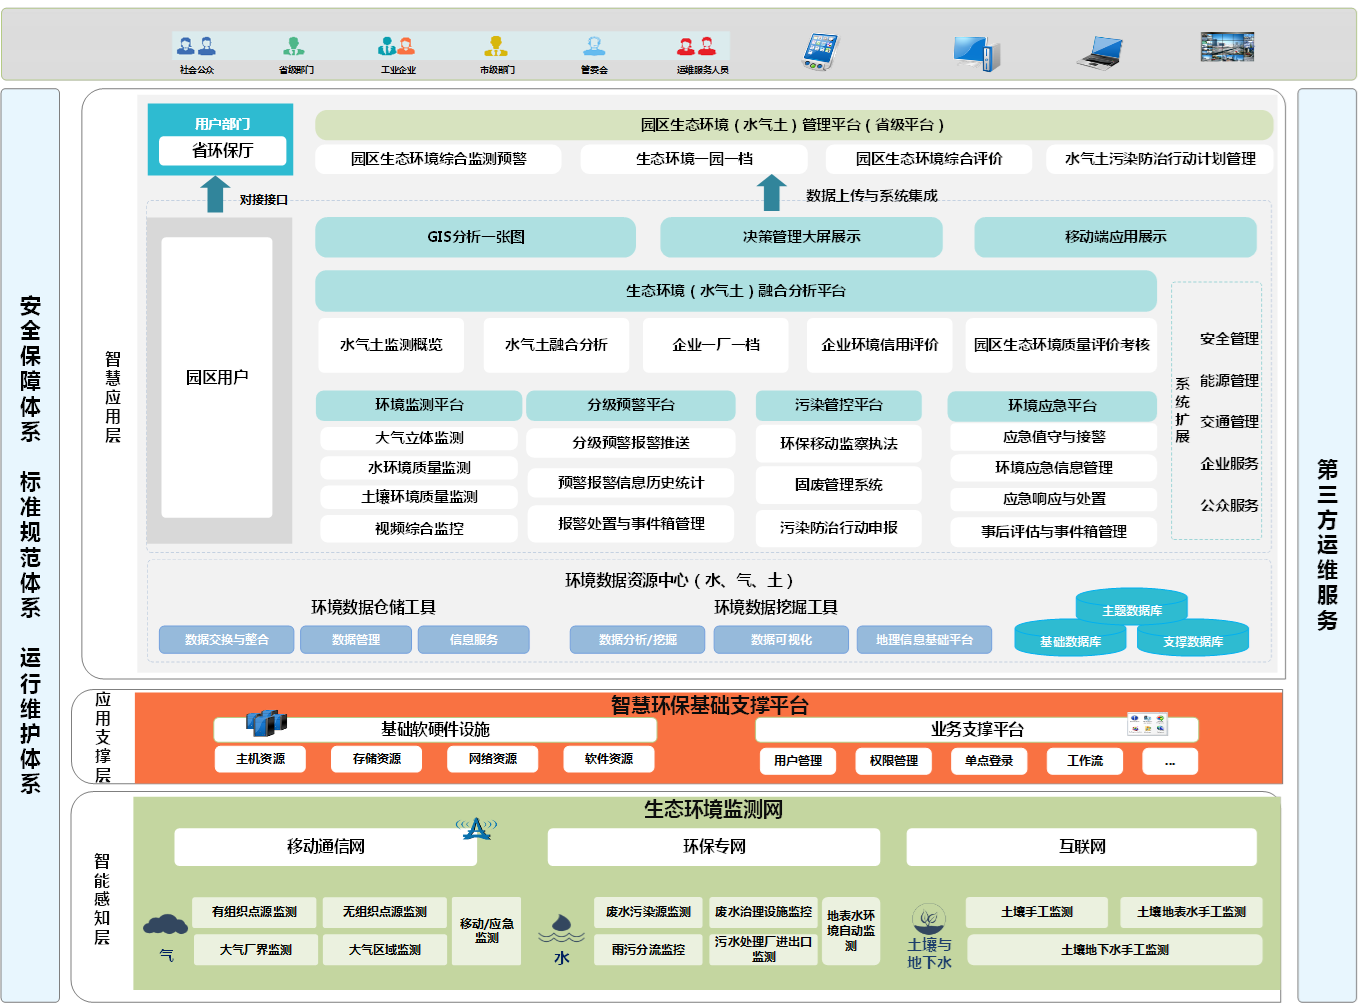Image resolution: width=1358 pixels, height=1004 pixels.
Task: Click the ellipsis box after 工作流
Action: pyautogui.click(x=1170, y=761)
